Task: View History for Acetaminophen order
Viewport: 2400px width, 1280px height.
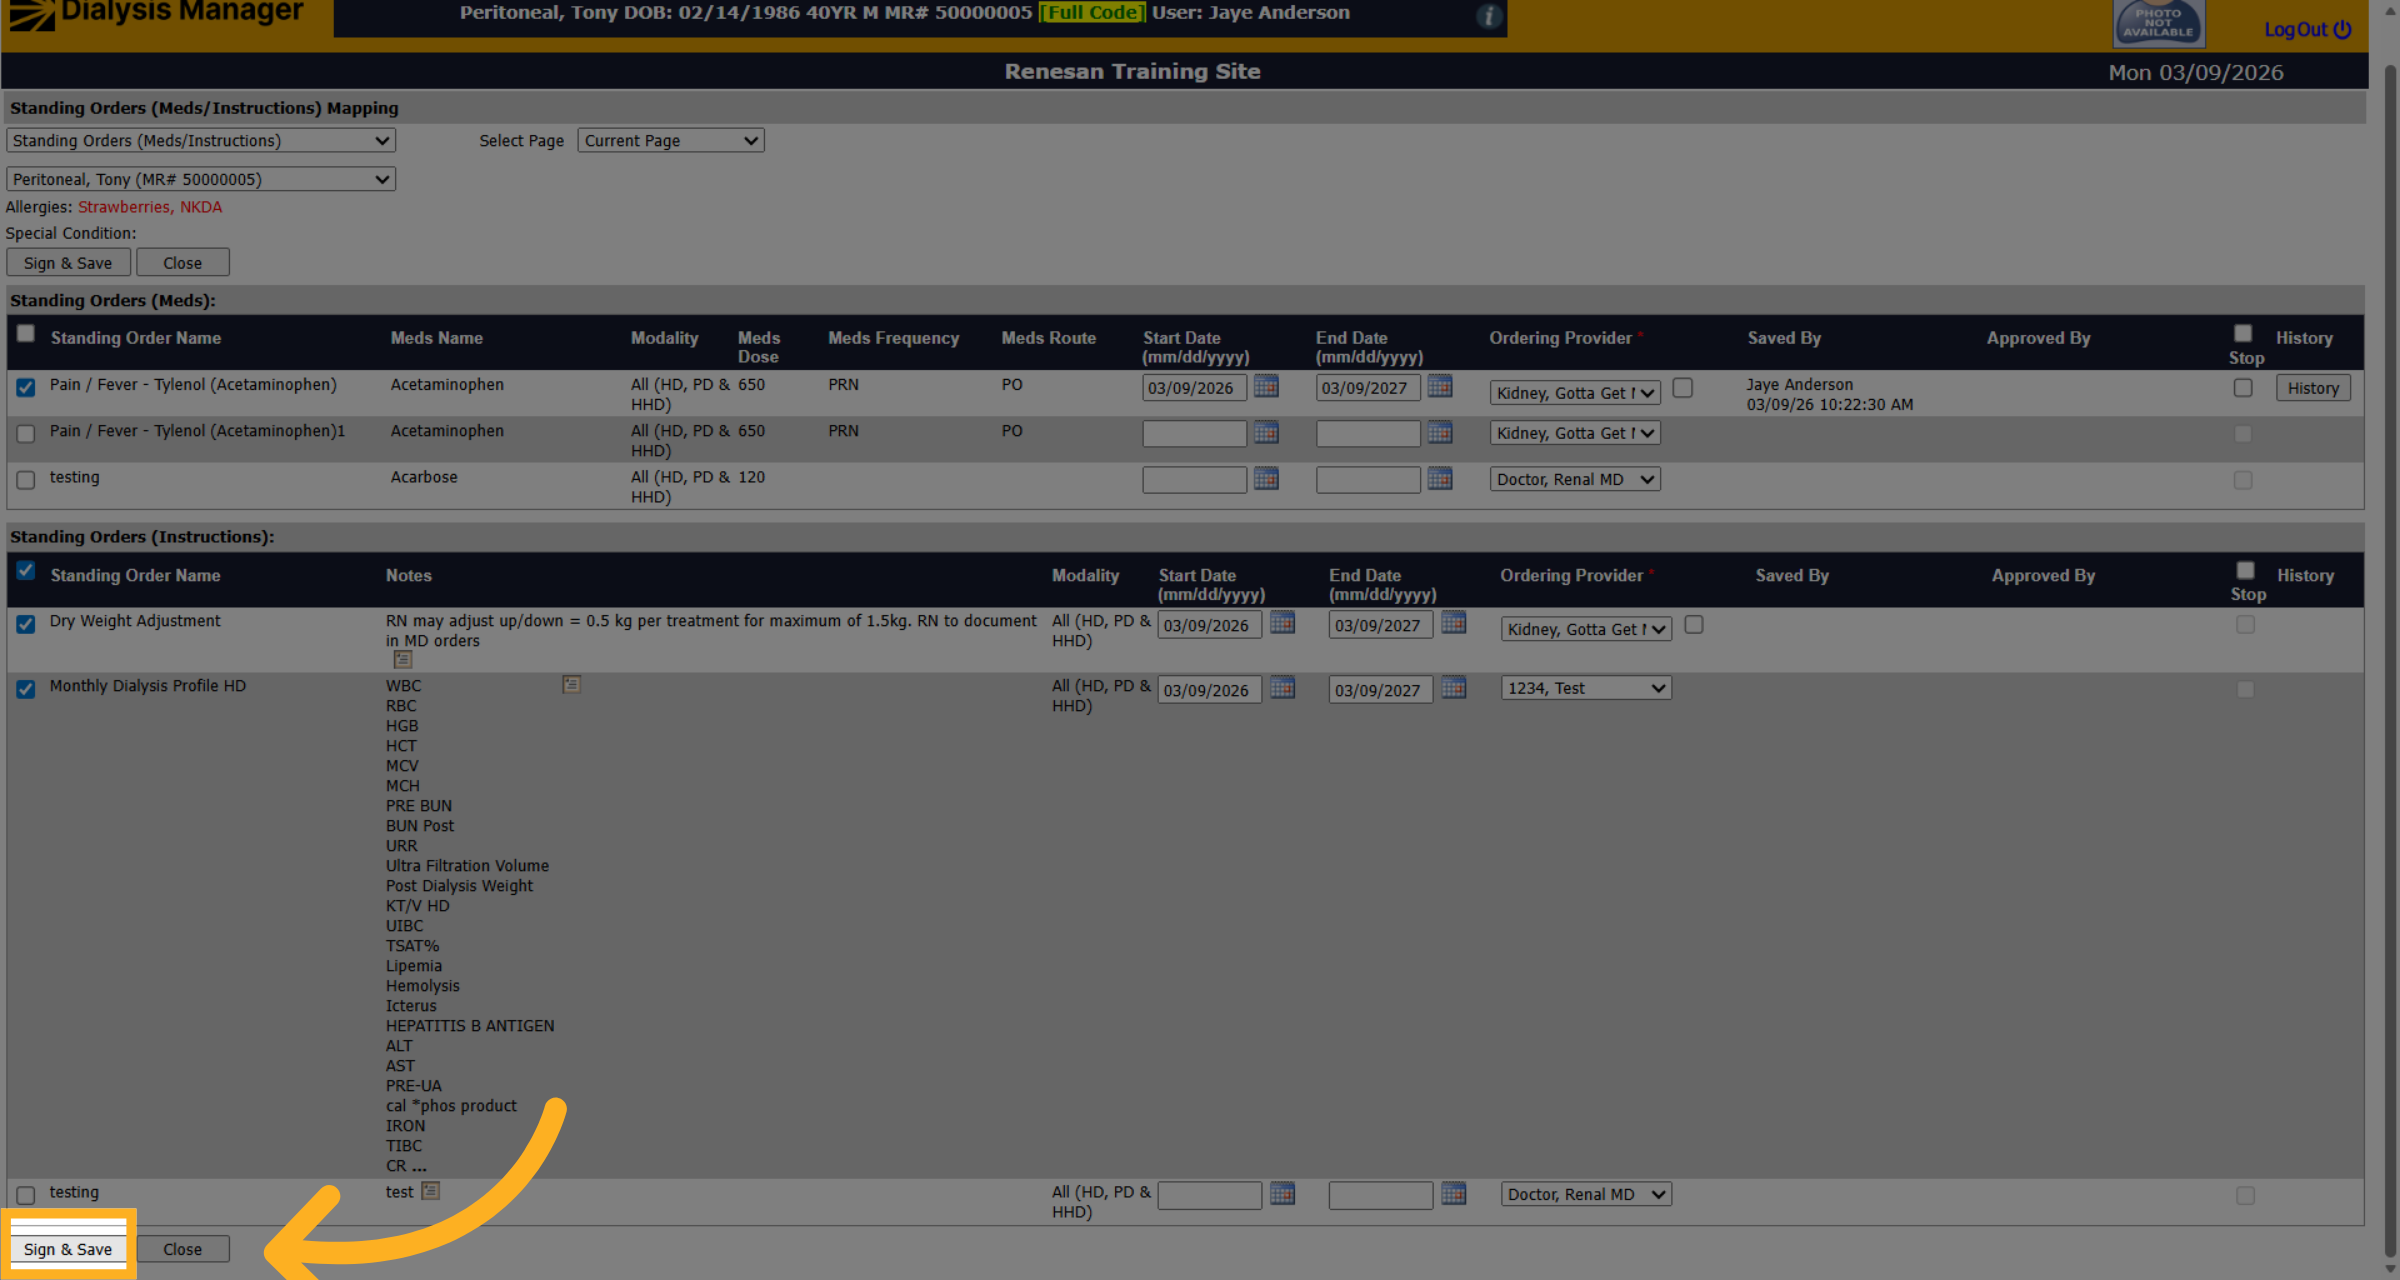Action: point(2313,388)
